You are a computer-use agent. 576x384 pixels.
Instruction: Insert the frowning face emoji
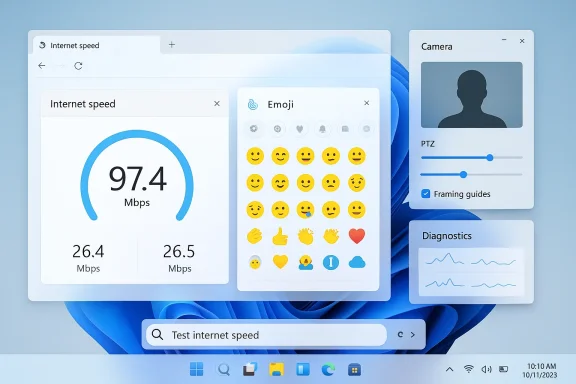click(331, 183)
